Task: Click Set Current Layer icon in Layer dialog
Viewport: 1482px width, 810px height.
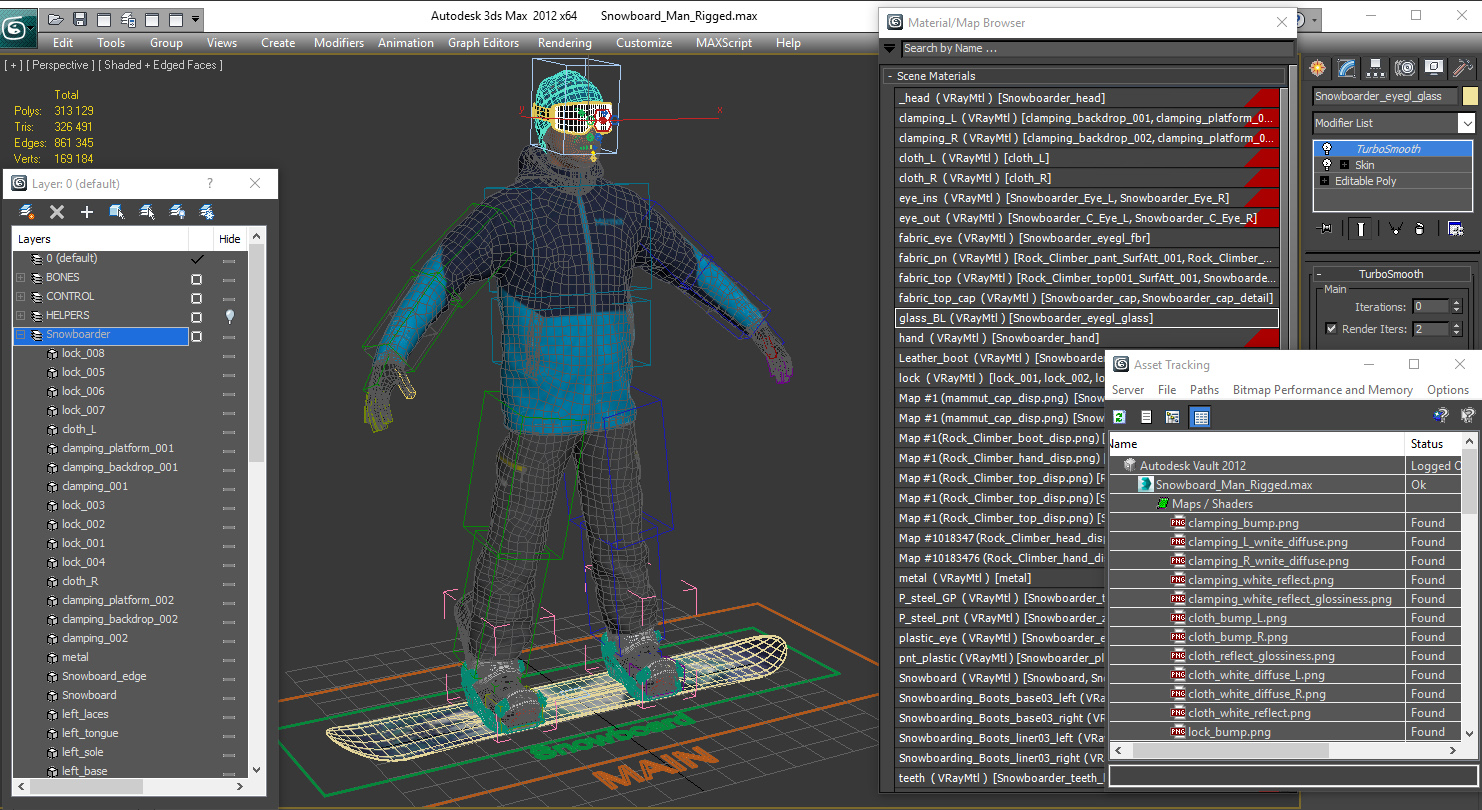Action: (147, 212)
